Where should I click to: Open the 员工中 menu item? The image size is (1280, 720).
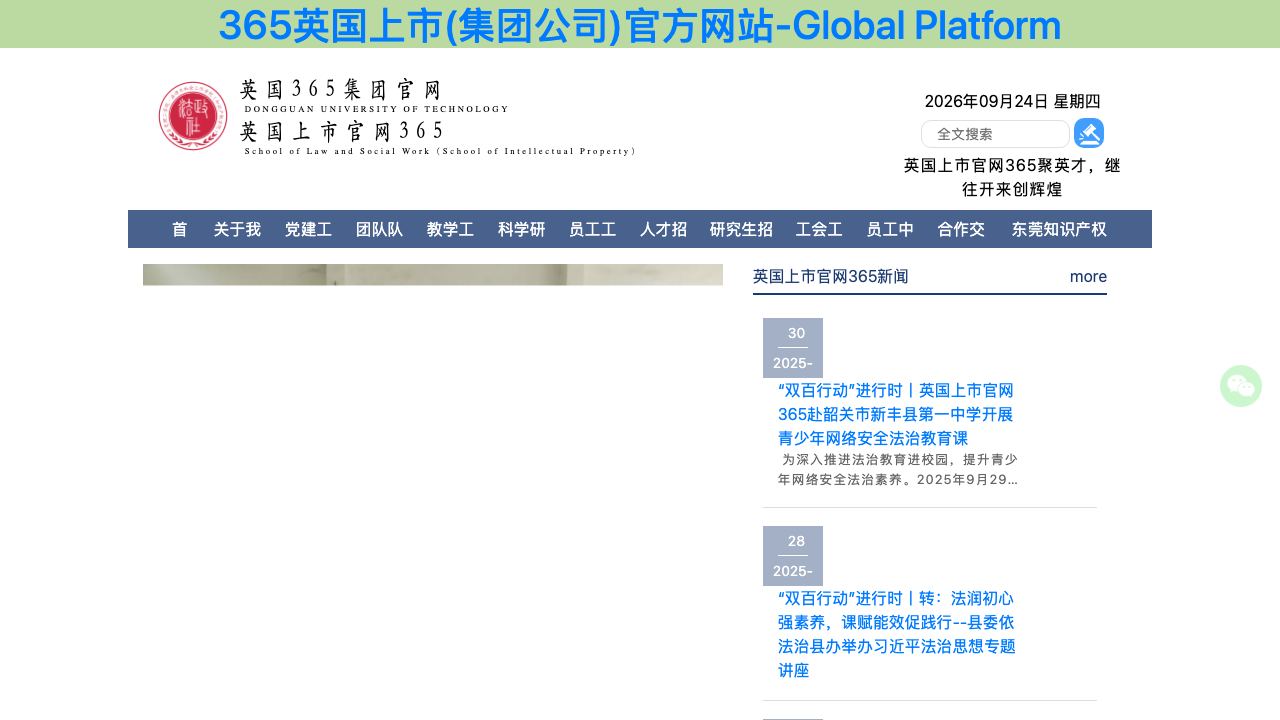coord(890,229)
